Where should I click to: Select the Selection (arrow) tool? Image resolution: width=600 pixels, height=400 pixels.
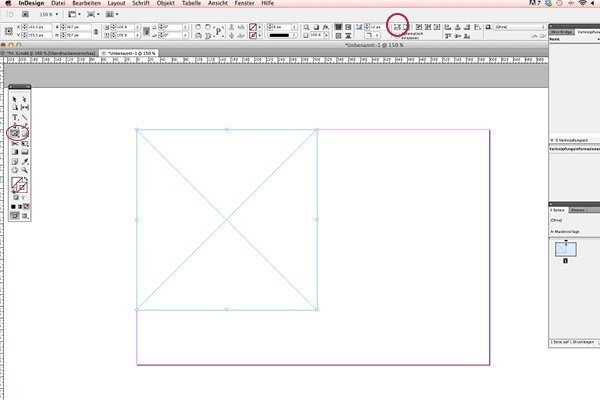point(15,99)
